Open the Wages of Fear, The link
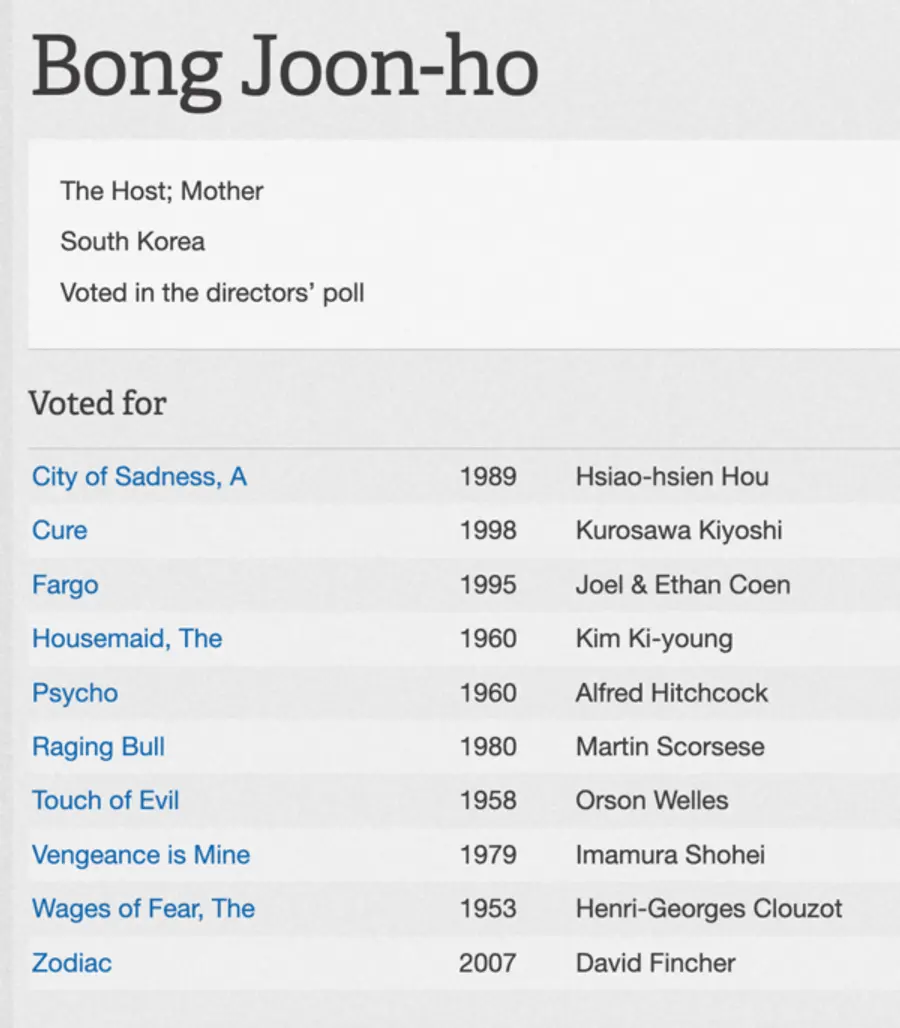This screenshot has width=900, height=1028. [143, 909]
